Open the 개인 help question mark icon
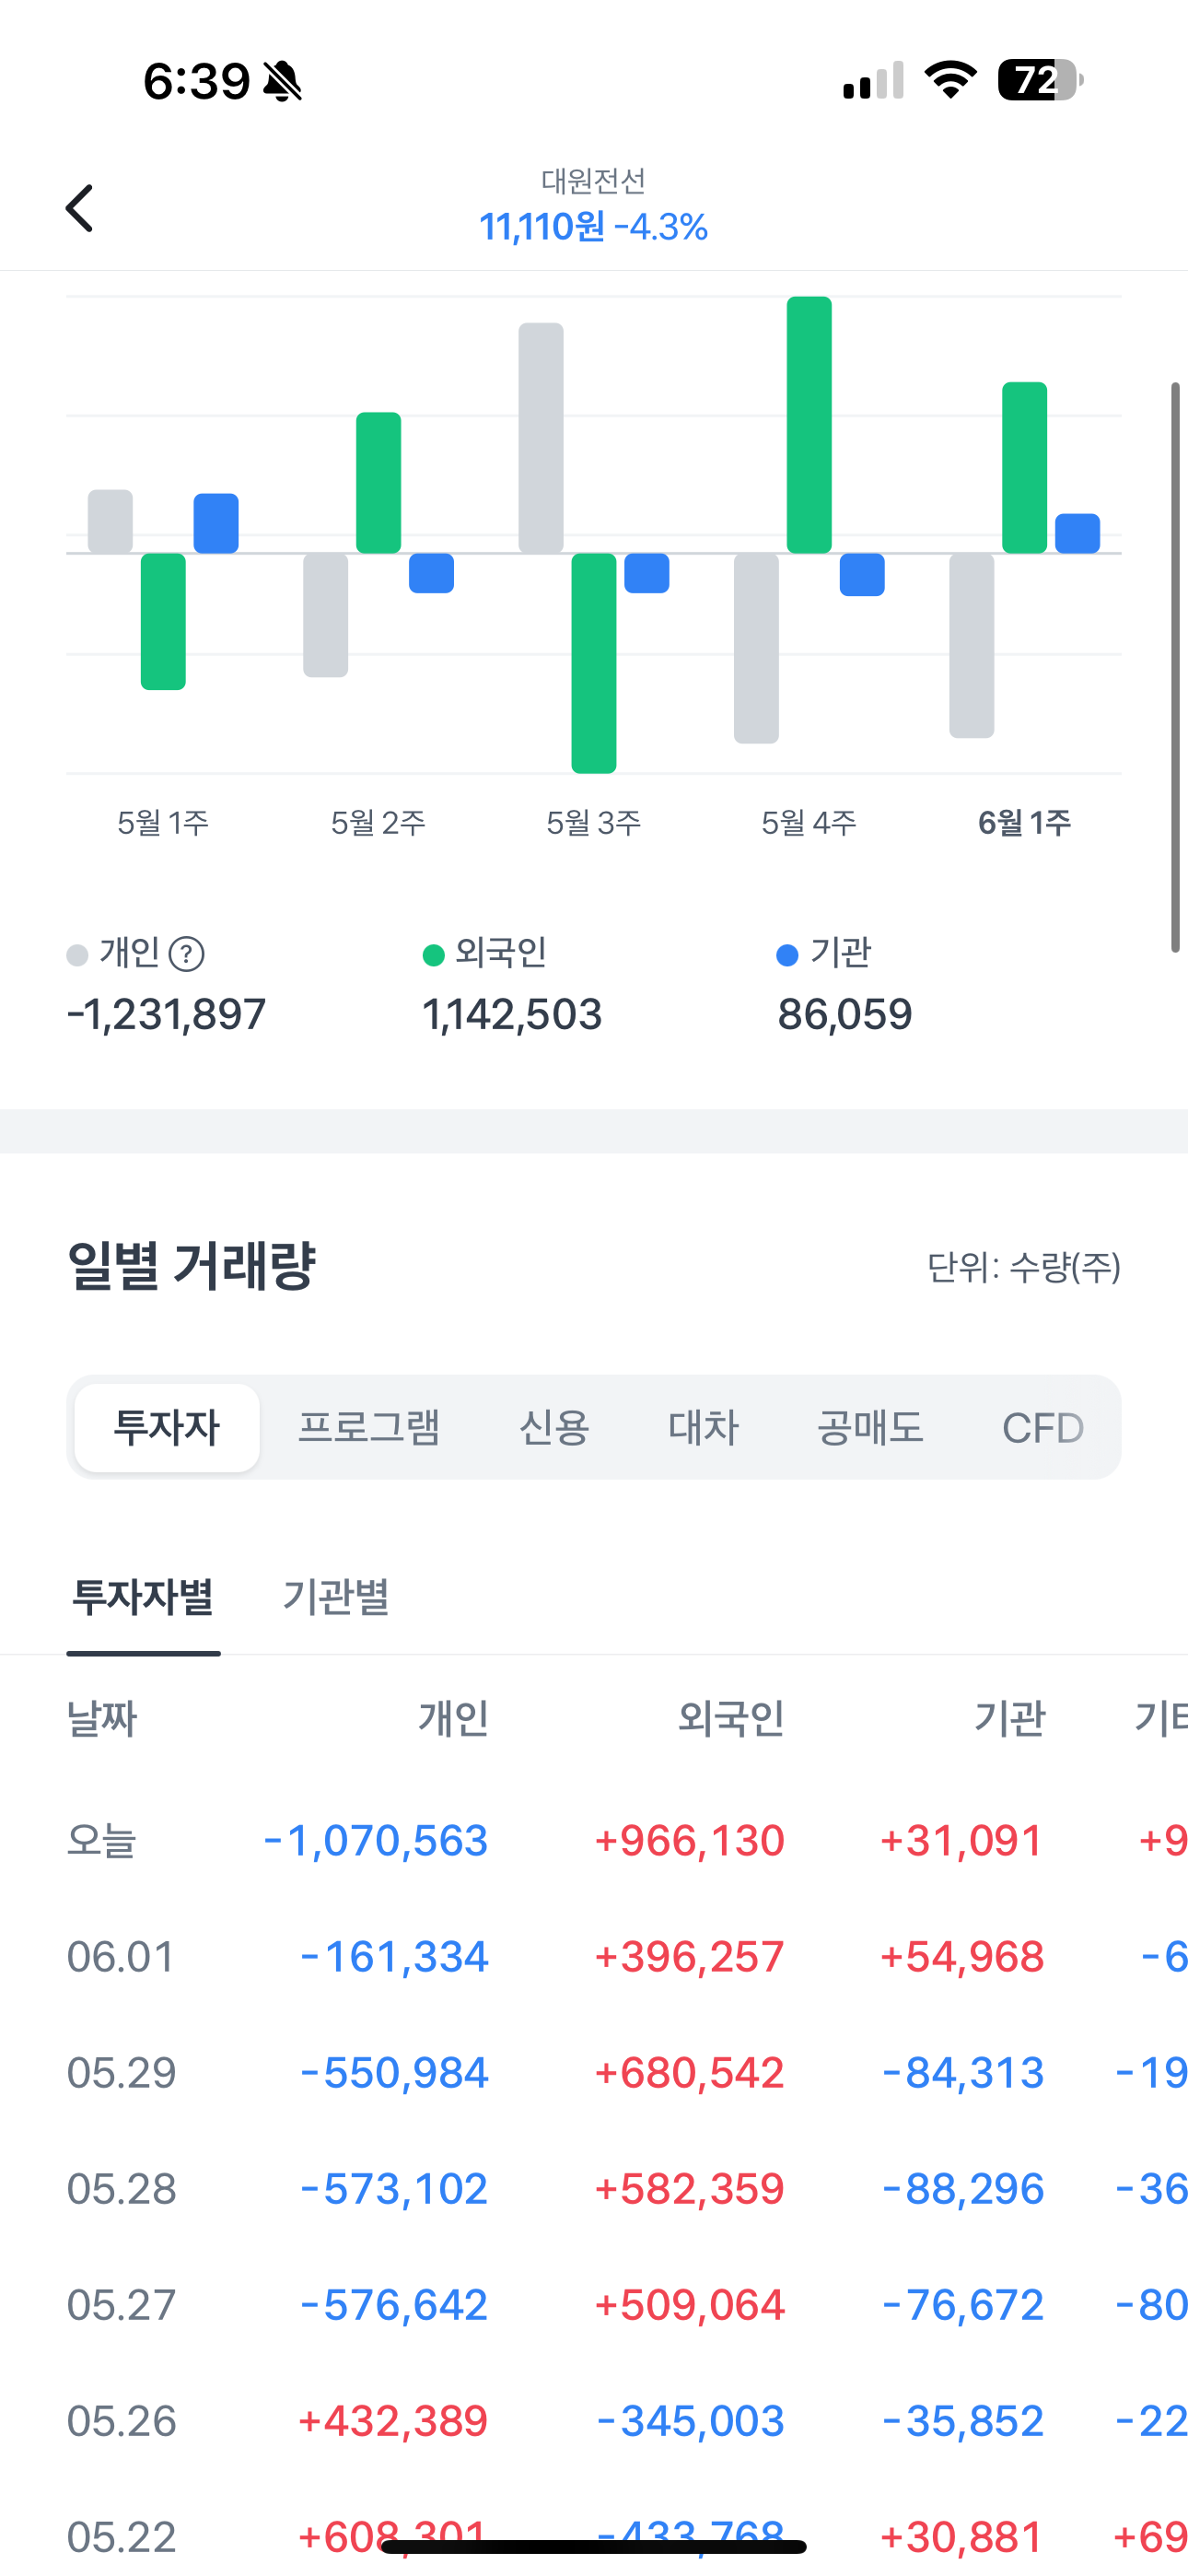The width and height of the screenshot is (1188, 2576). click(x=187, y=954)
